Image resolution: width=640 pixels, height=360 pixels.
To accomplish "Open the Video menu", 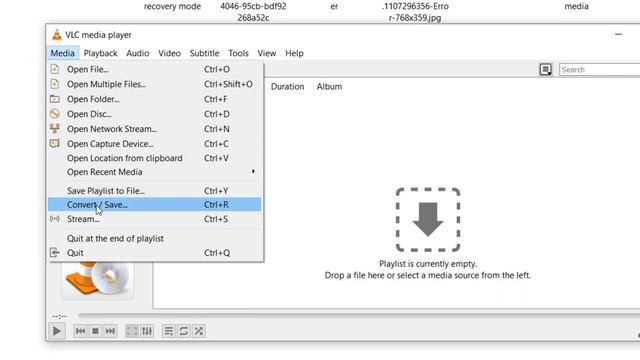I will (169, 53).
